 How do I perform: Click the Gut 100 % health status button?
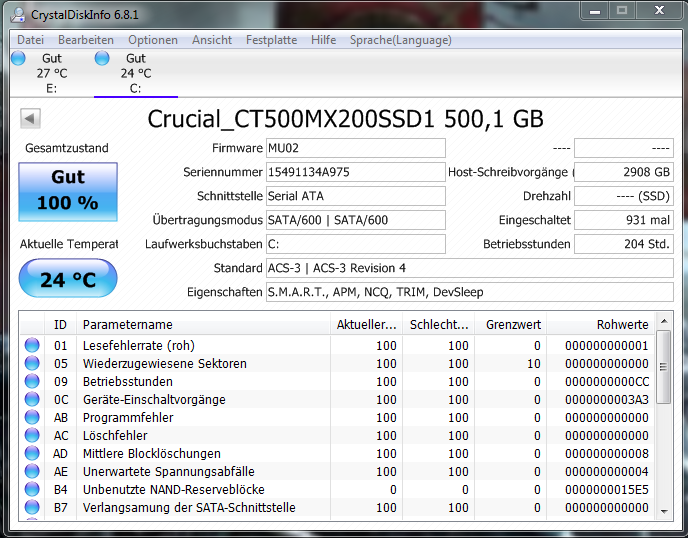68,191
